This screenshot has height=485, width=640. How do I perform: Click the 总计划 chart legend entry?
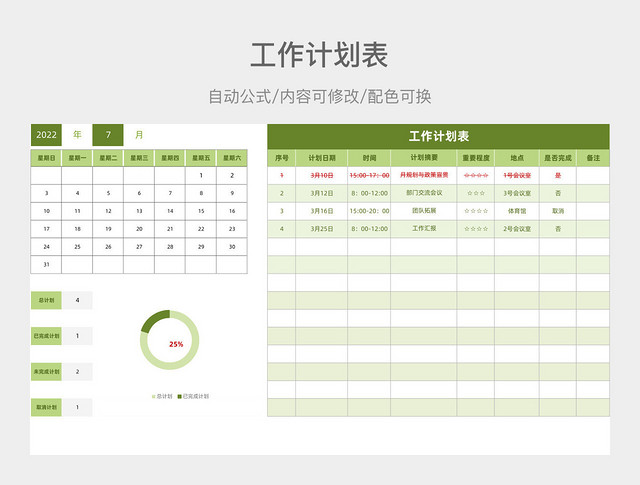162,396
